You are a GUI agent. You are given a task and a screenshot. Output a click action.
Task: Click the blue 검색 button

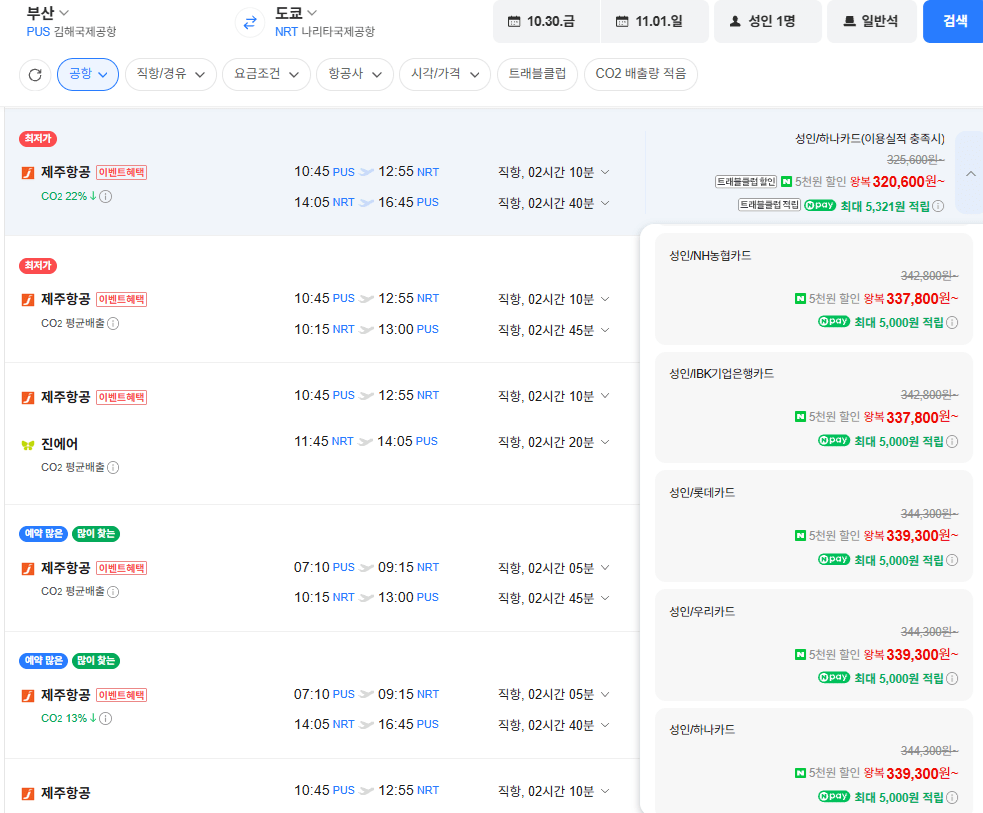coord(954,21)
